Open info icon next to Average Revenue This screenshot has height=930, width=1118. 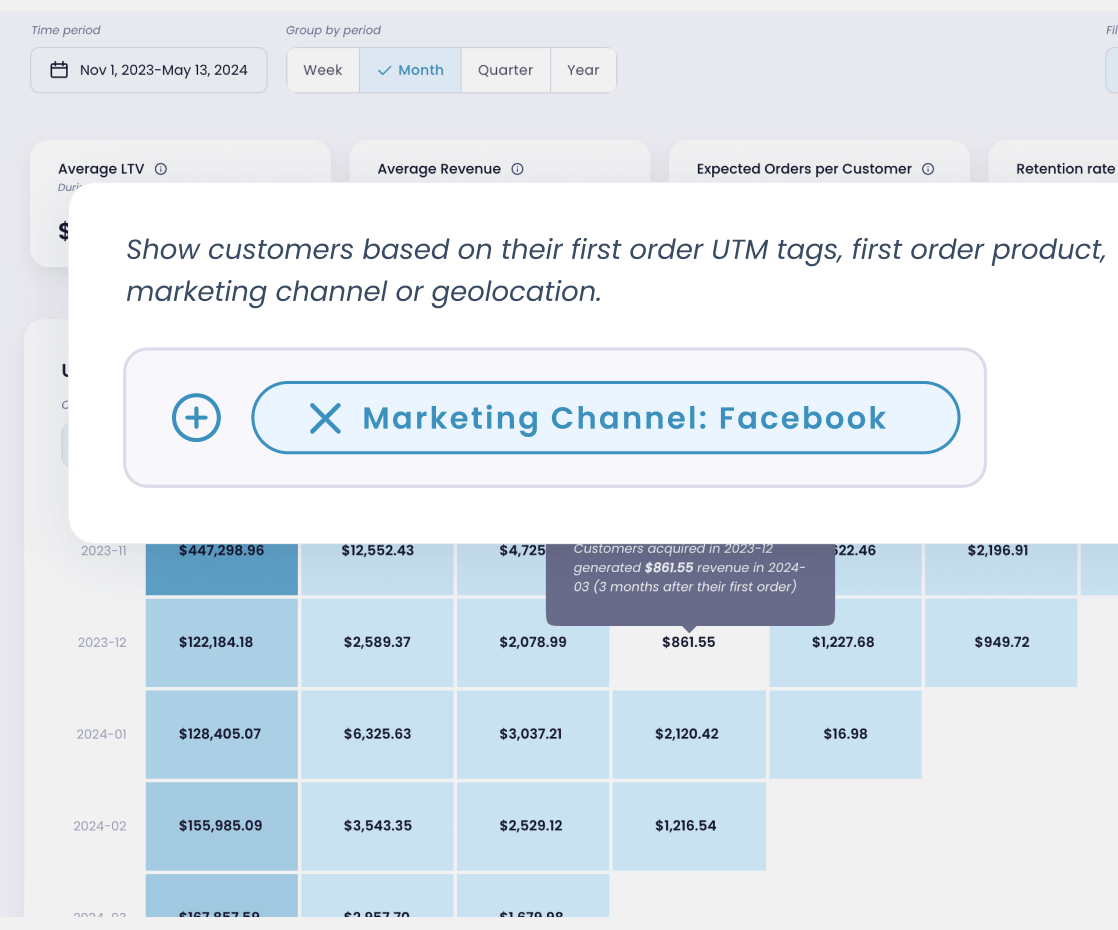point(518,169)
